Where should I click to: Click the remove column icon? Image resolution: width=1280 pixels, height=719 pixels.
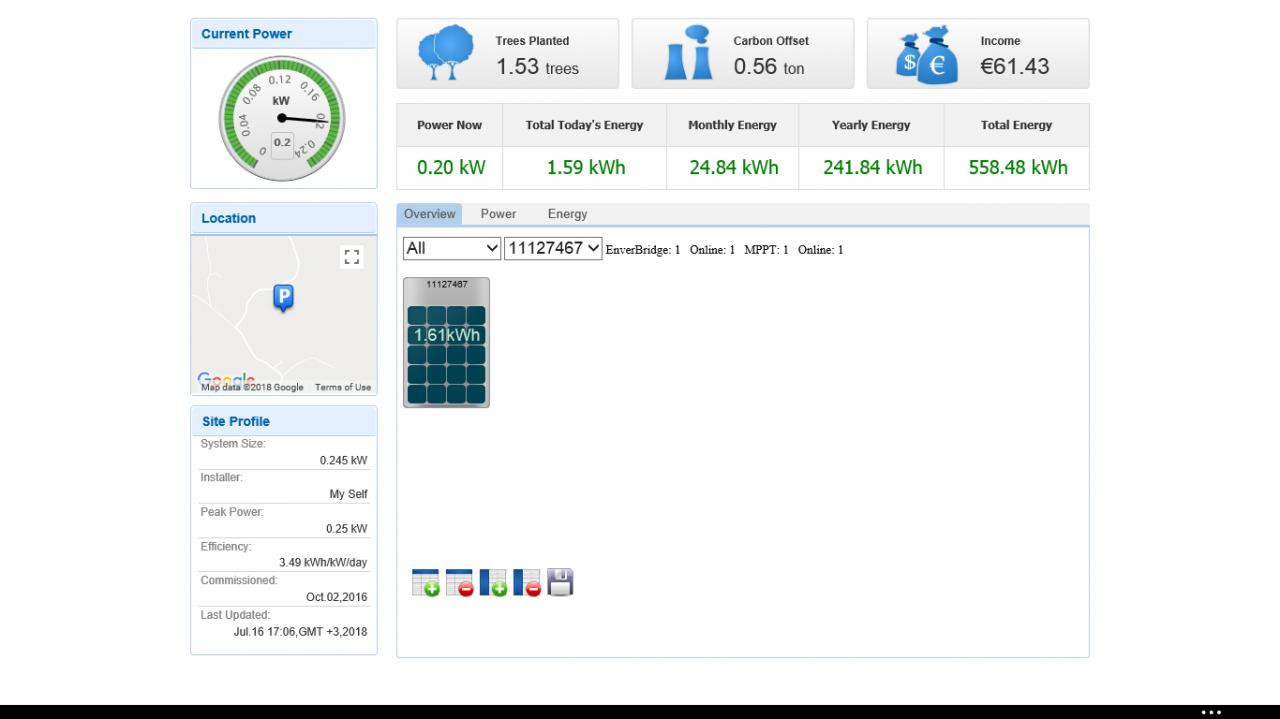point(527,583)
